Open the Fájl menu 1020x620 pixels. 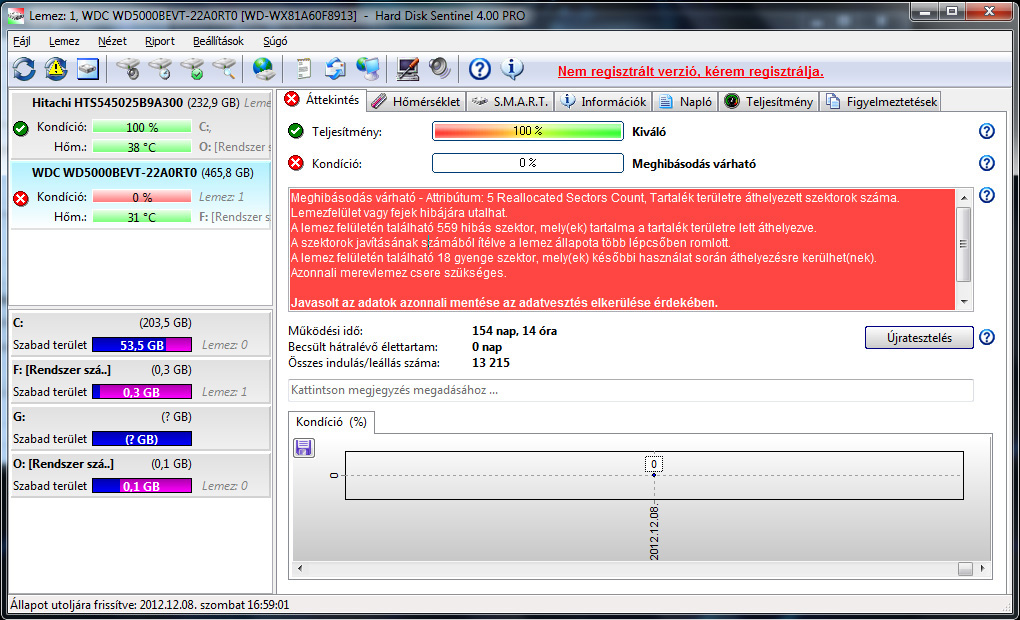[22, 41]
